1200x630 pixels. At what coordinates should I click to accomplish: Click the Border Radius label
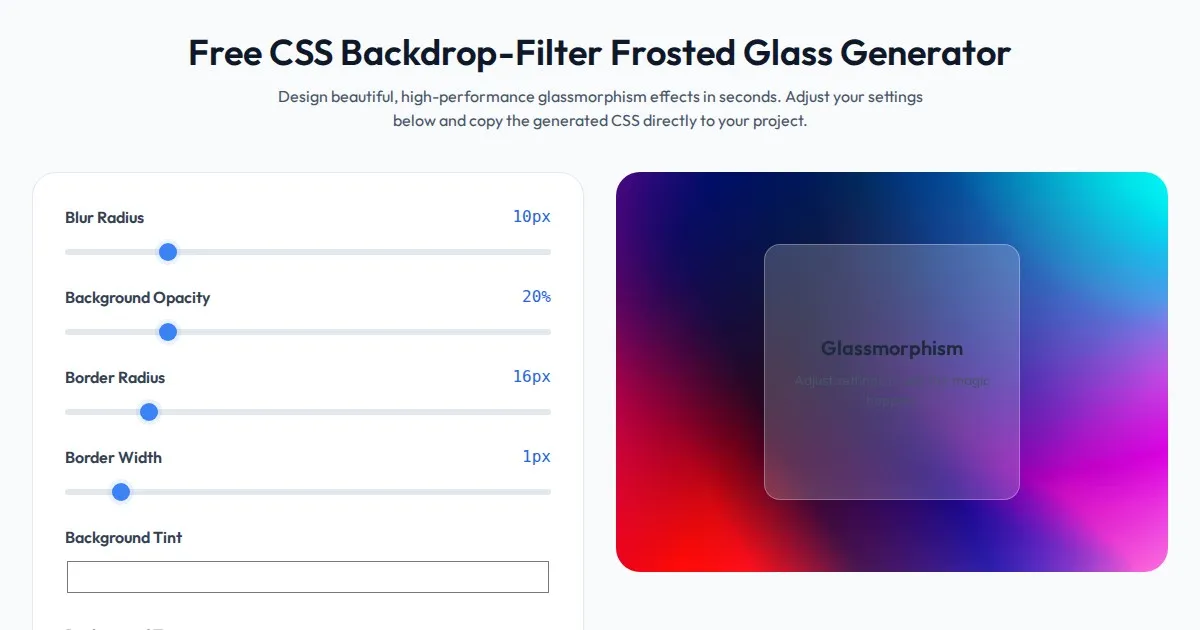(x=115, y=378)
